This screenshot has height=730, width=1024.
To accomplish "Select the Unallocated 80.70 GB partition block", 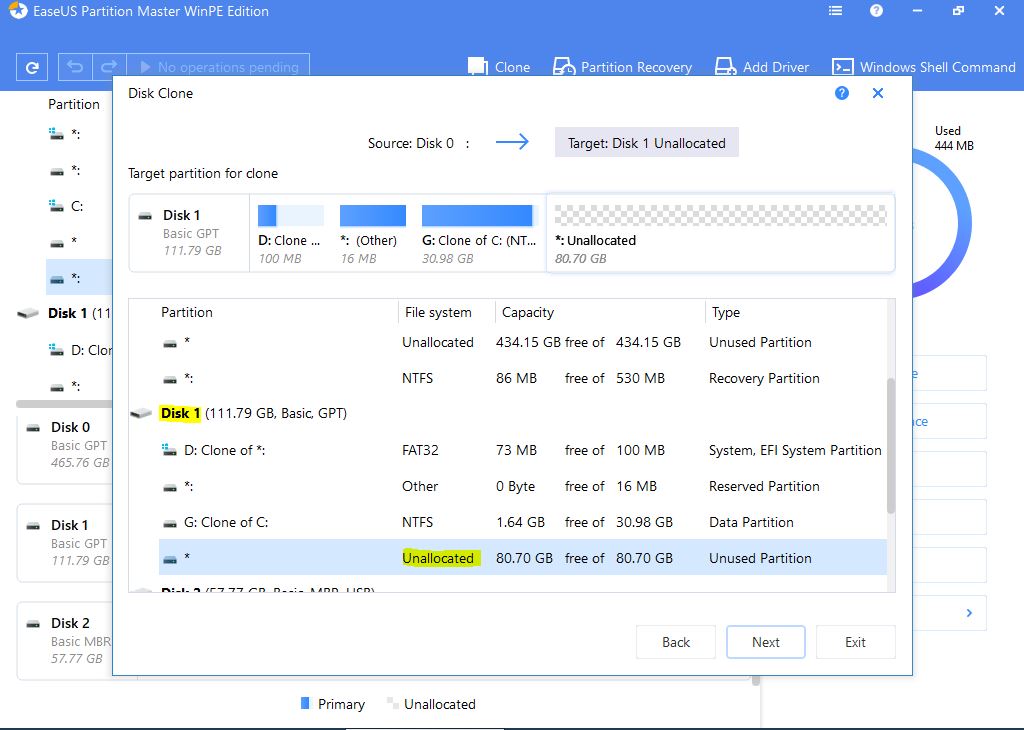I will [x=720, y=233].
